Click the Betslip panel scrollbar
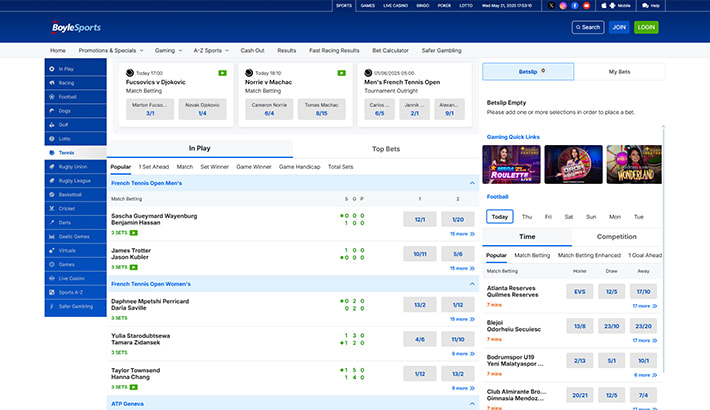710x410 pixels. 663,249
